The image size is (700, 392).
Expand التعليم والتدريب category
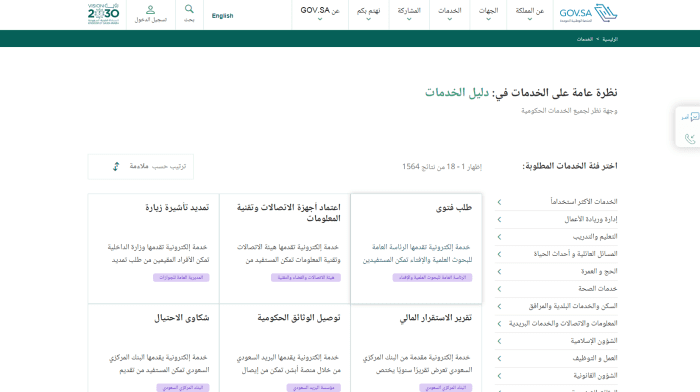[x=556, y=237]
